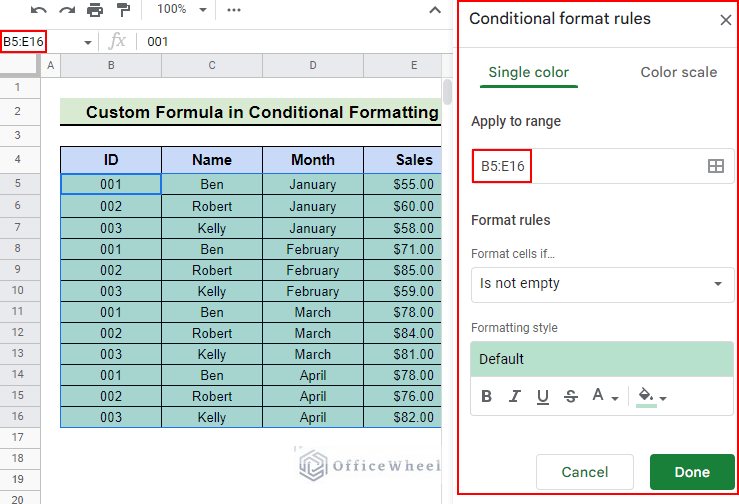Collapse the toolbar with the up chevron

tap(435, 10)
